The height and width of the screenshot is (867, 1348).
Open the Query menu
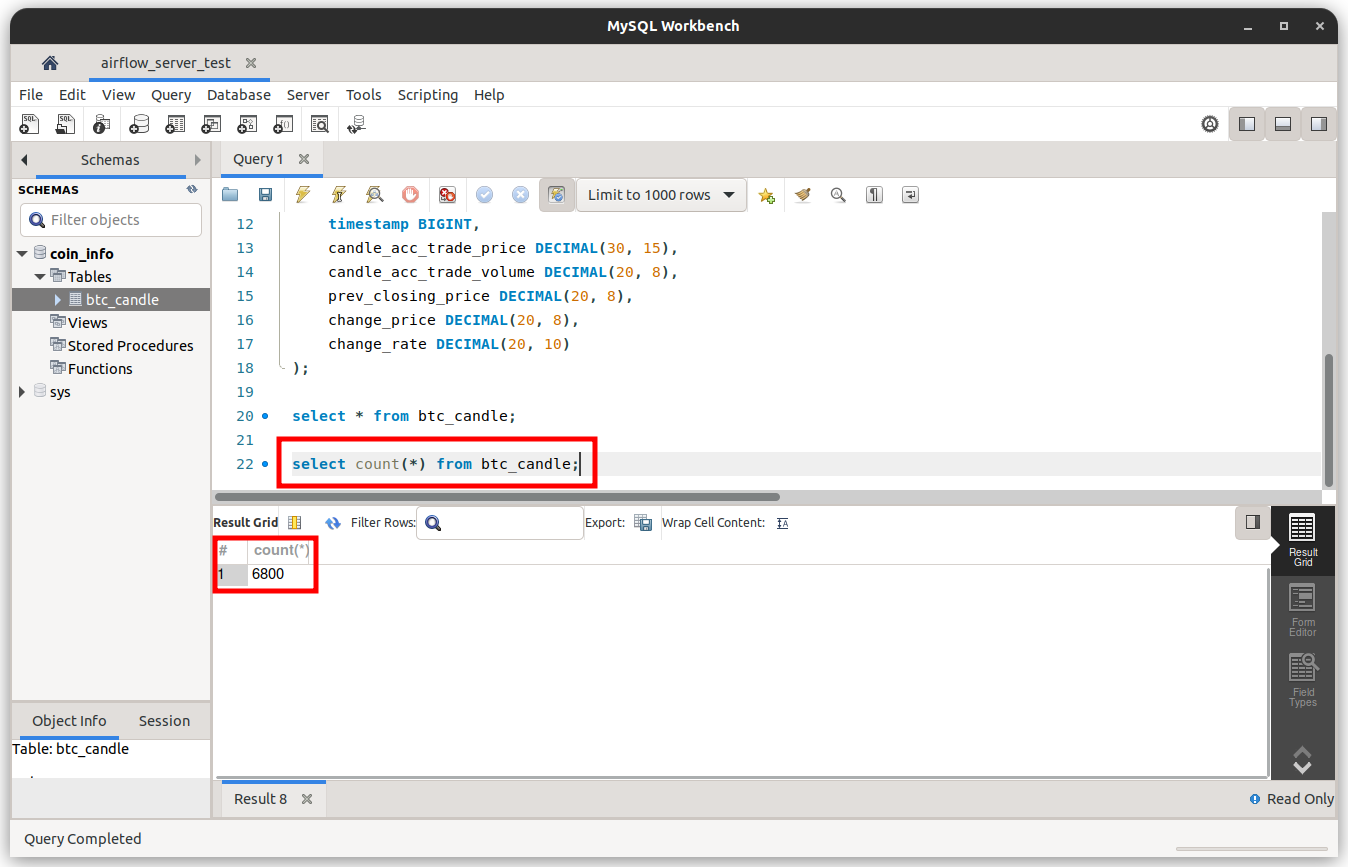pos(171,95)
